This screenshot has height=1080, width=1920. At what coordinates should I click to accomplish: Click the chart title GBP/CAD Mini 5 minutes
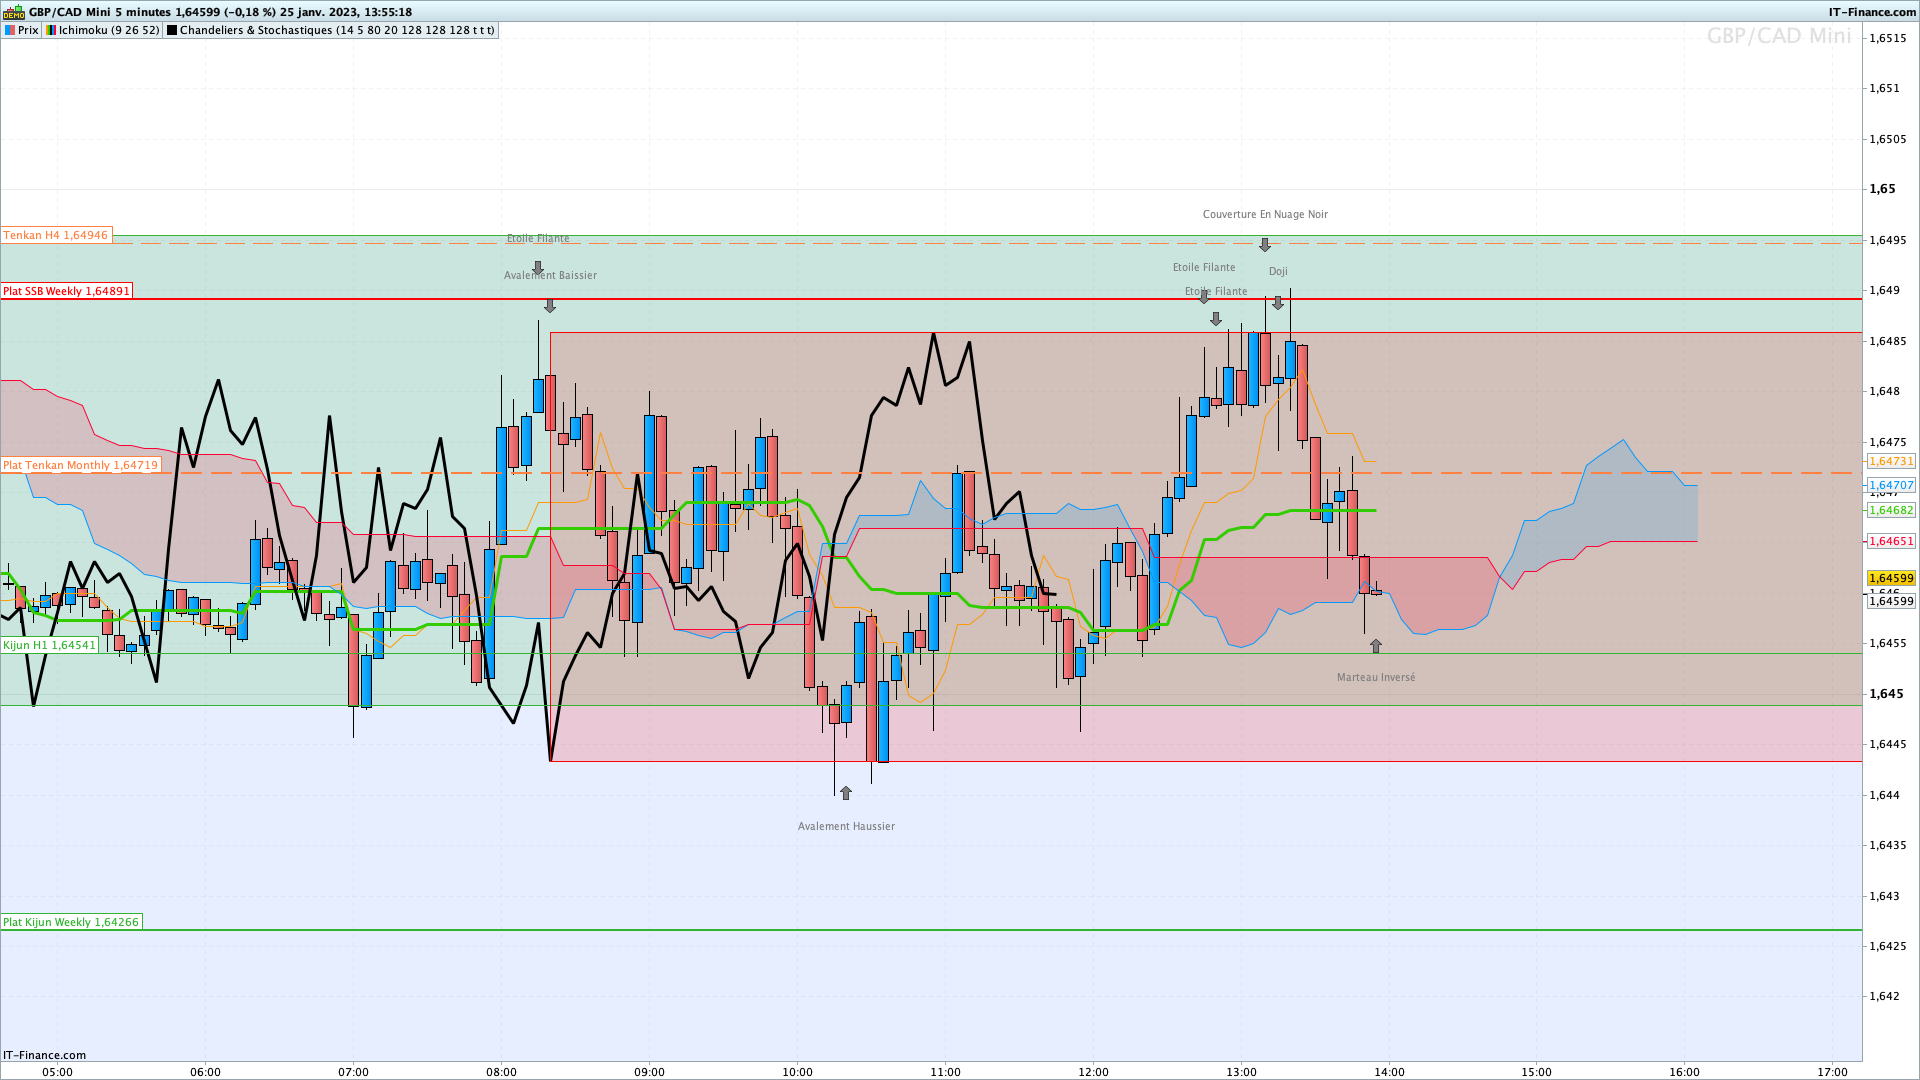pyautogui.click(x=100, y=12)
